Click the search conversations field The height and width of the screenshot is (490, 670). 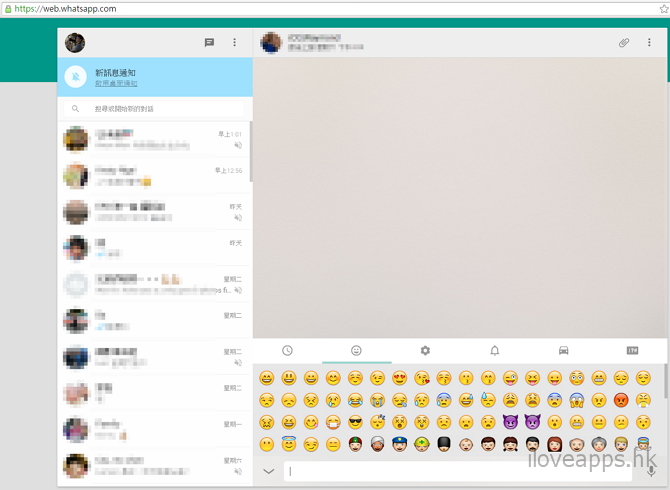pos(155,108)
